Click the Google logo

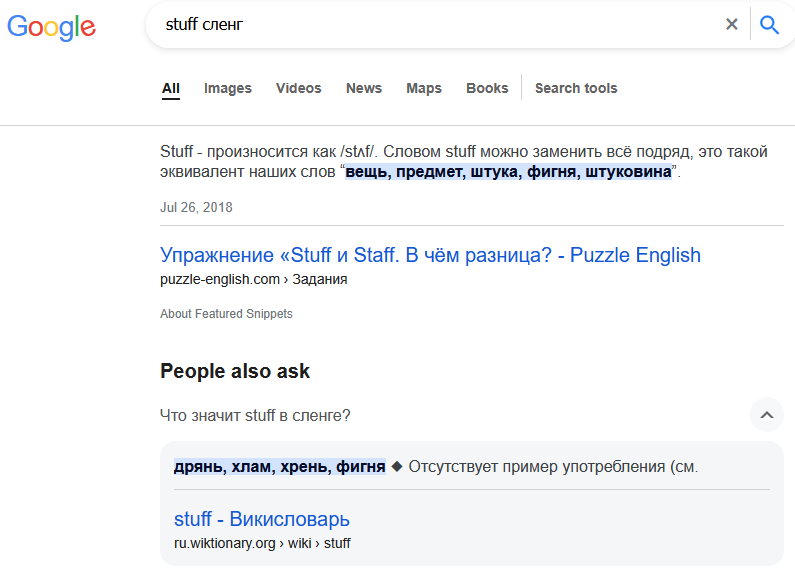click(51, 26)
